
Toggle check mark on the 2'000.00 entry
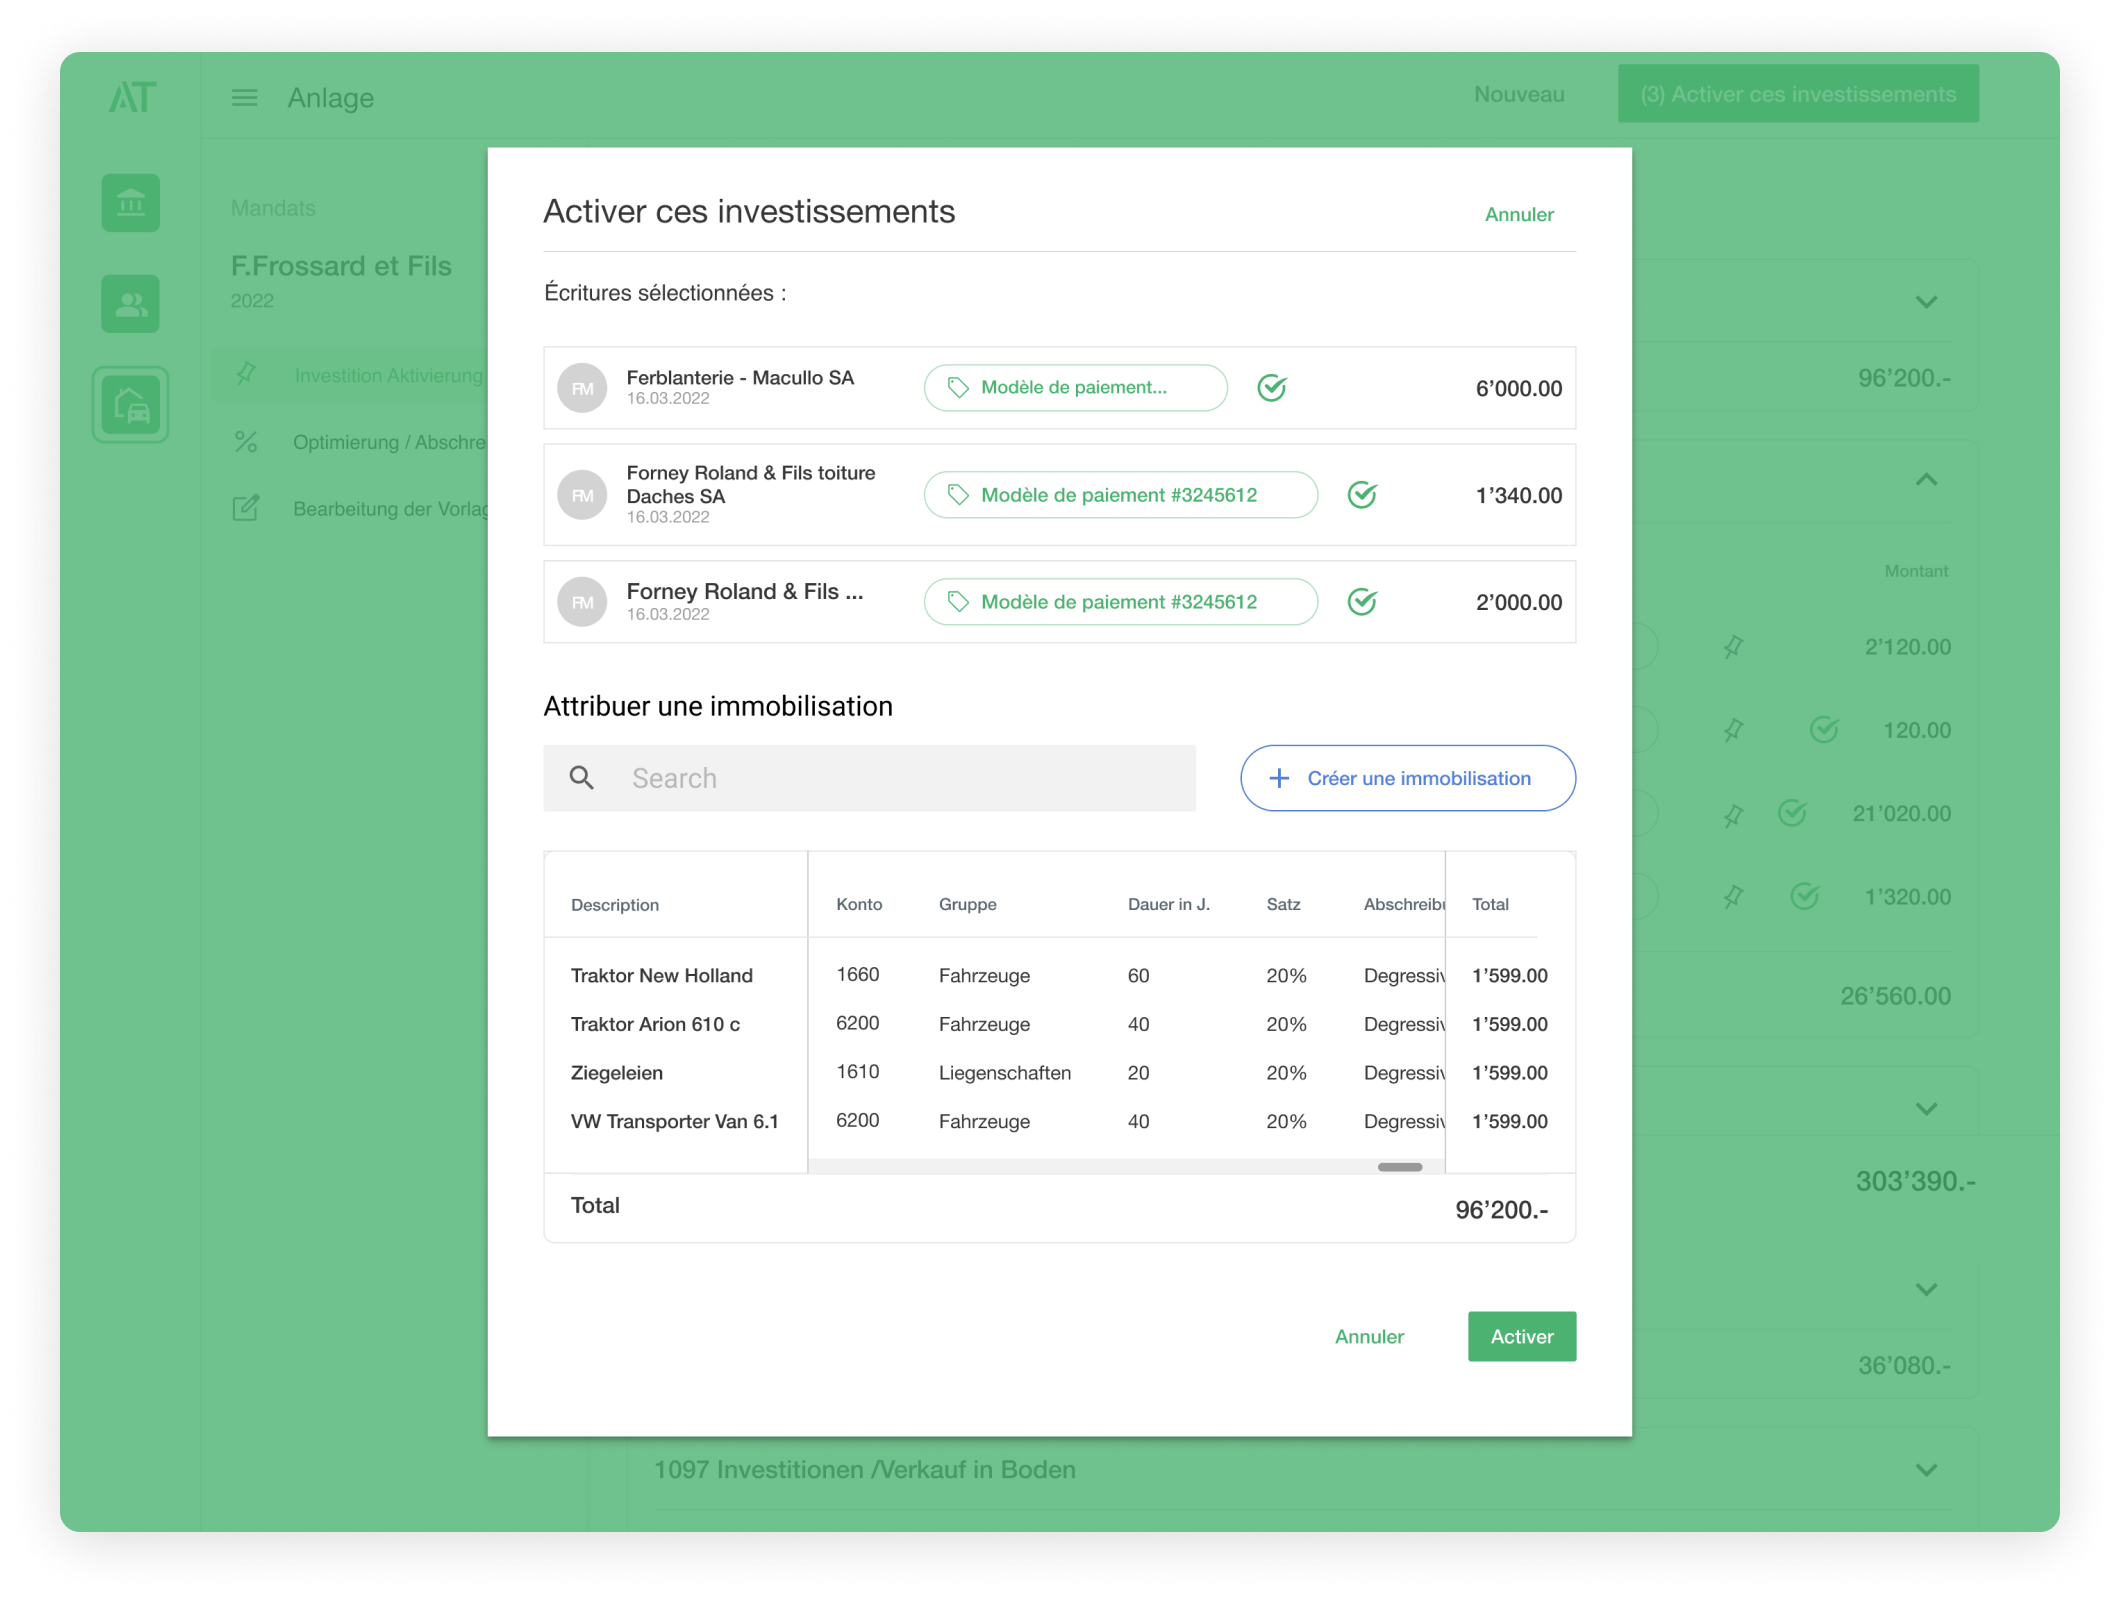click(x=1362, y=602)
